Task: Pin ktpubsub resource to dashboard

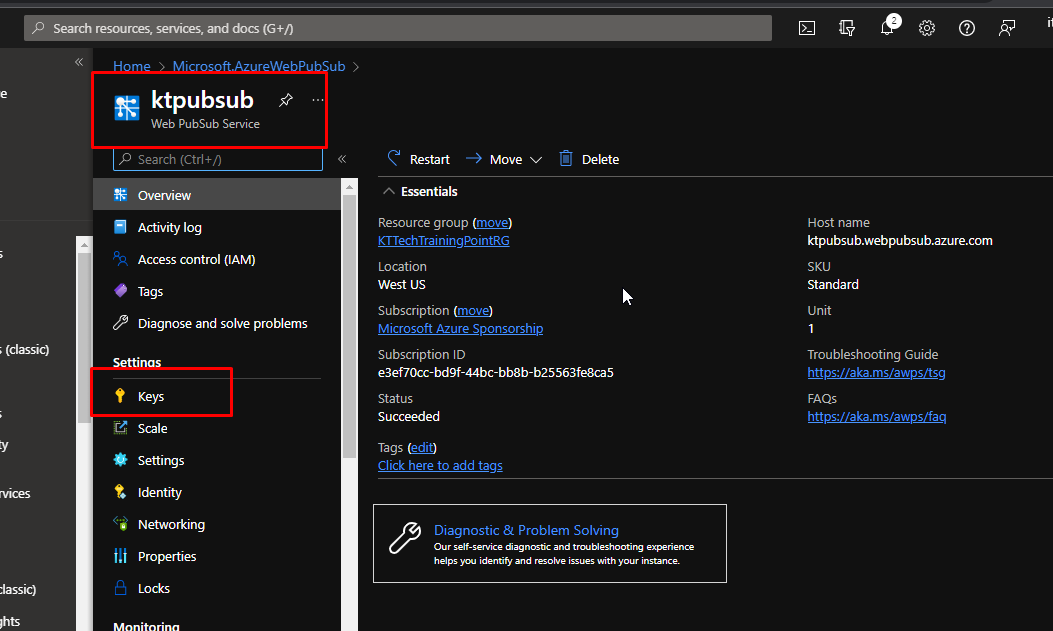Action: point(286,100)
